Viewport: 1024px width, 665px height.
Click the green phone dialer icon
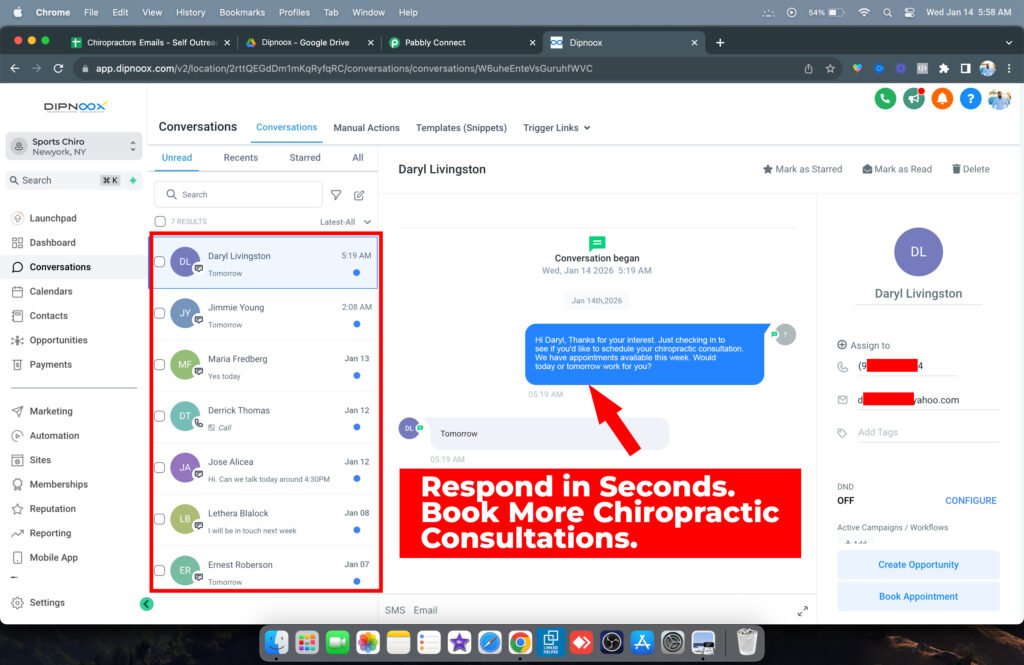[x=885, y=99]
